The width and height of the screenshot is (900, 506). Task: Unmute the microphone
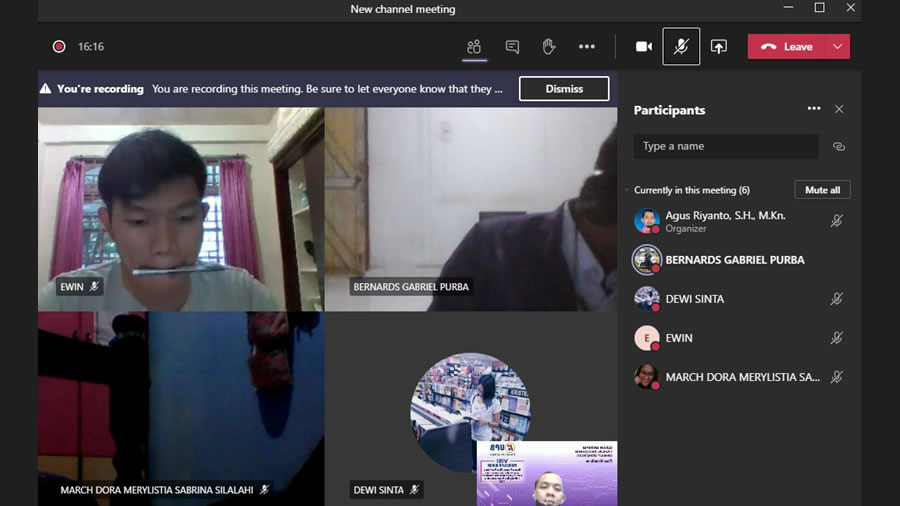click(681, 47)
